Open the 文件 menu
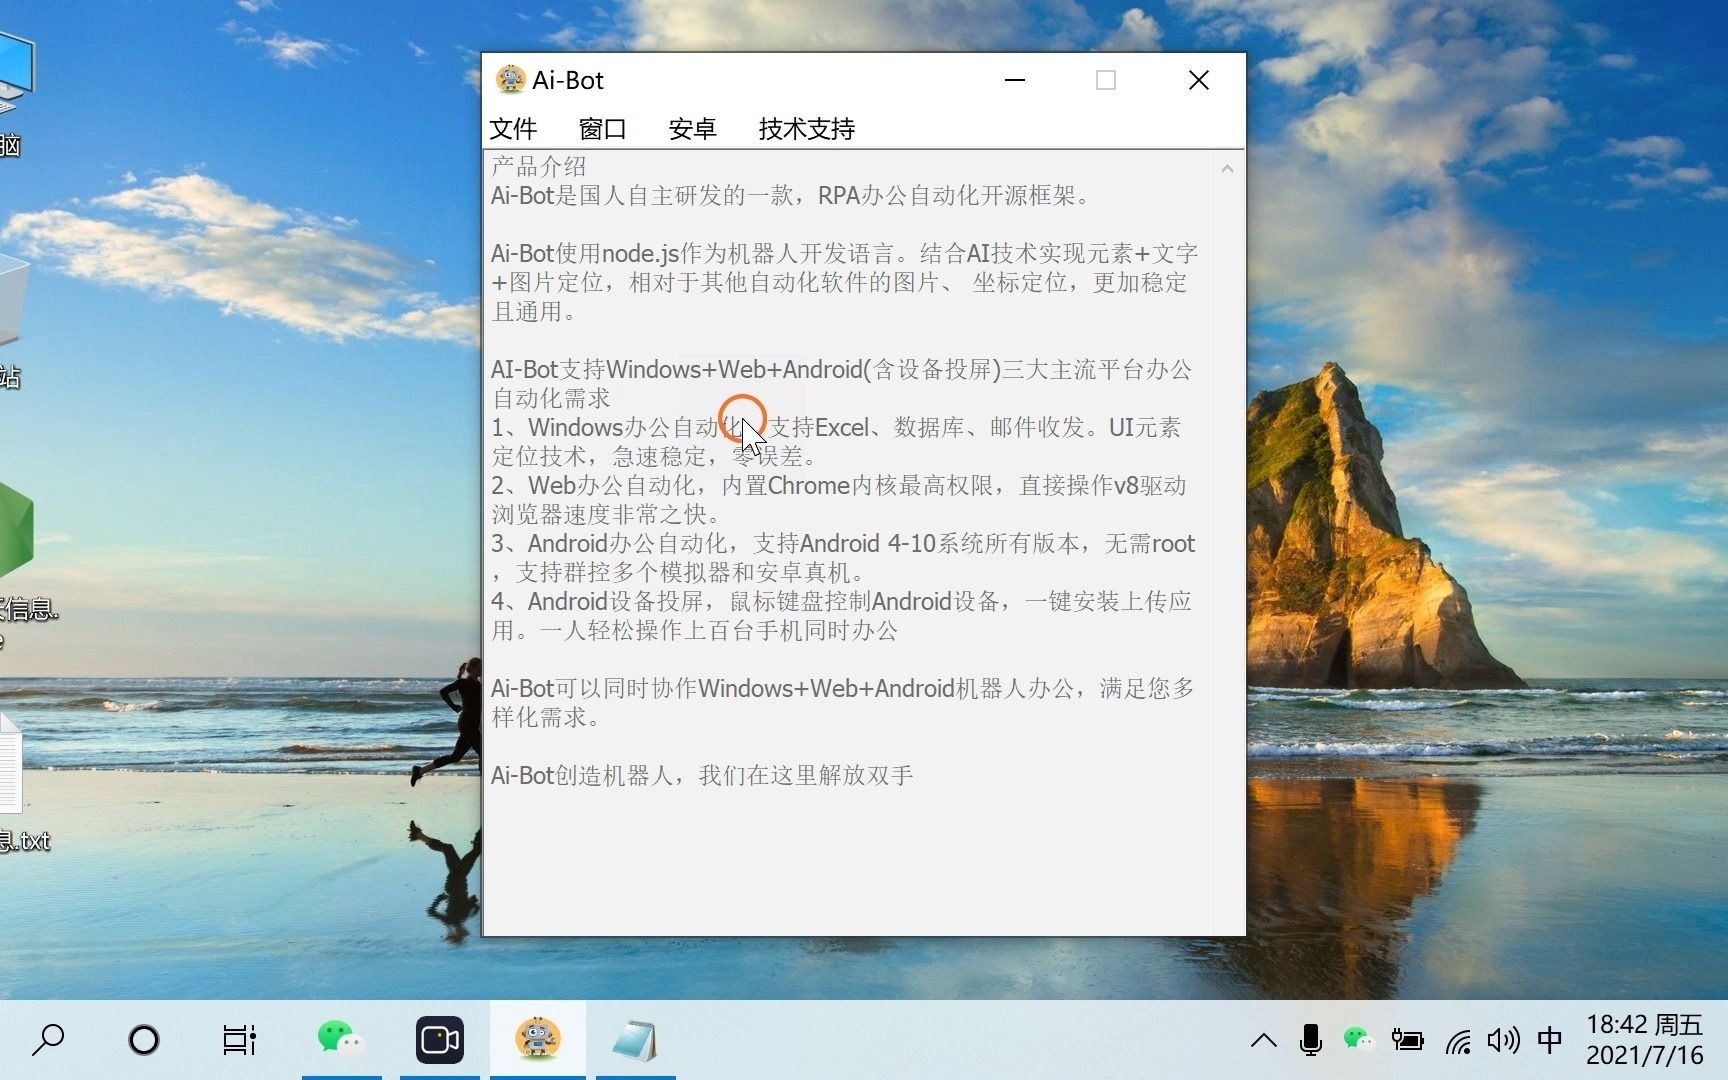 pyautogui.click(x=513, y=129)
